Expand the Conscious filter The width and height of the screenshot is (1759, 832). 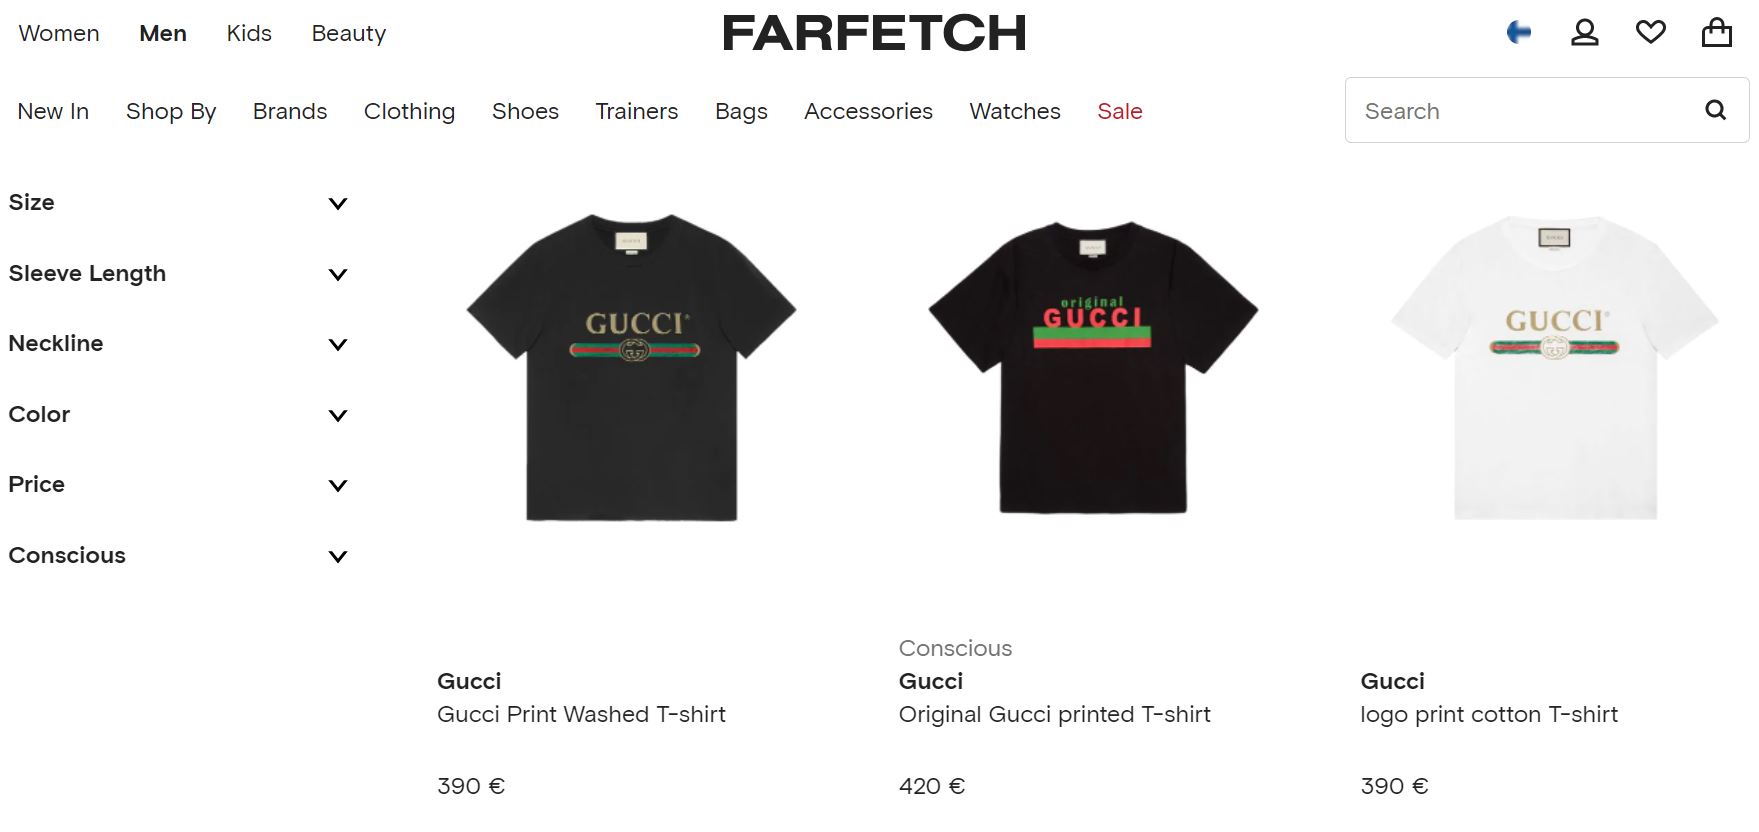tap(178, 556)
